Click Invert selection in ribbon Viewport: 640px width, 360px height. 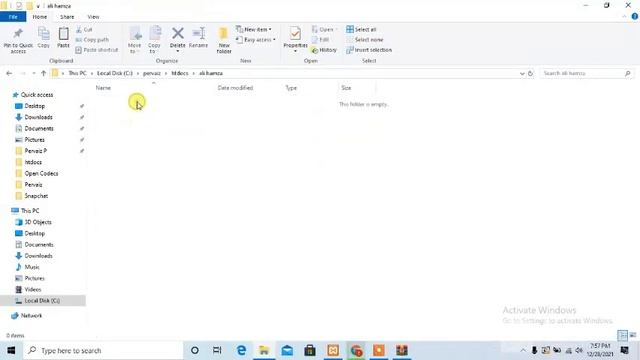(x=369, y=50)
